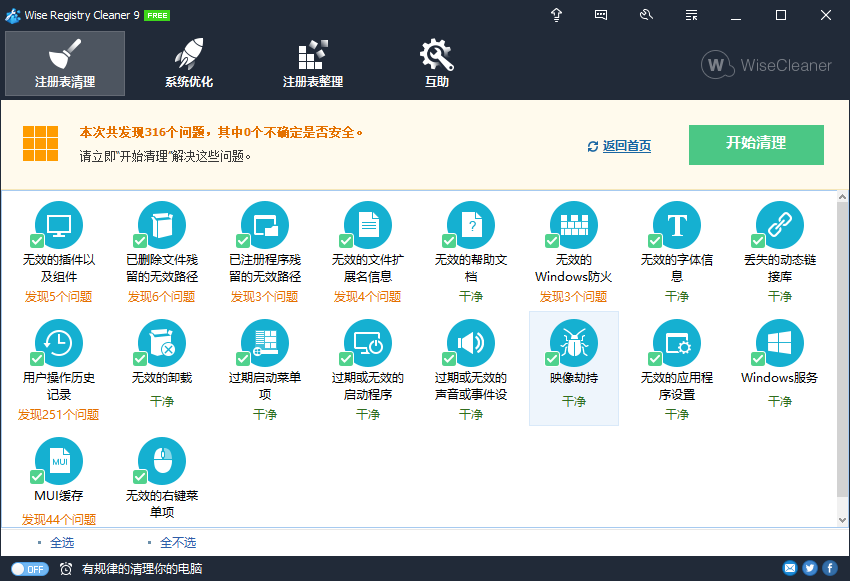Click the 全选 link
This screenshot has width=850, height=581.
[62, 543]
